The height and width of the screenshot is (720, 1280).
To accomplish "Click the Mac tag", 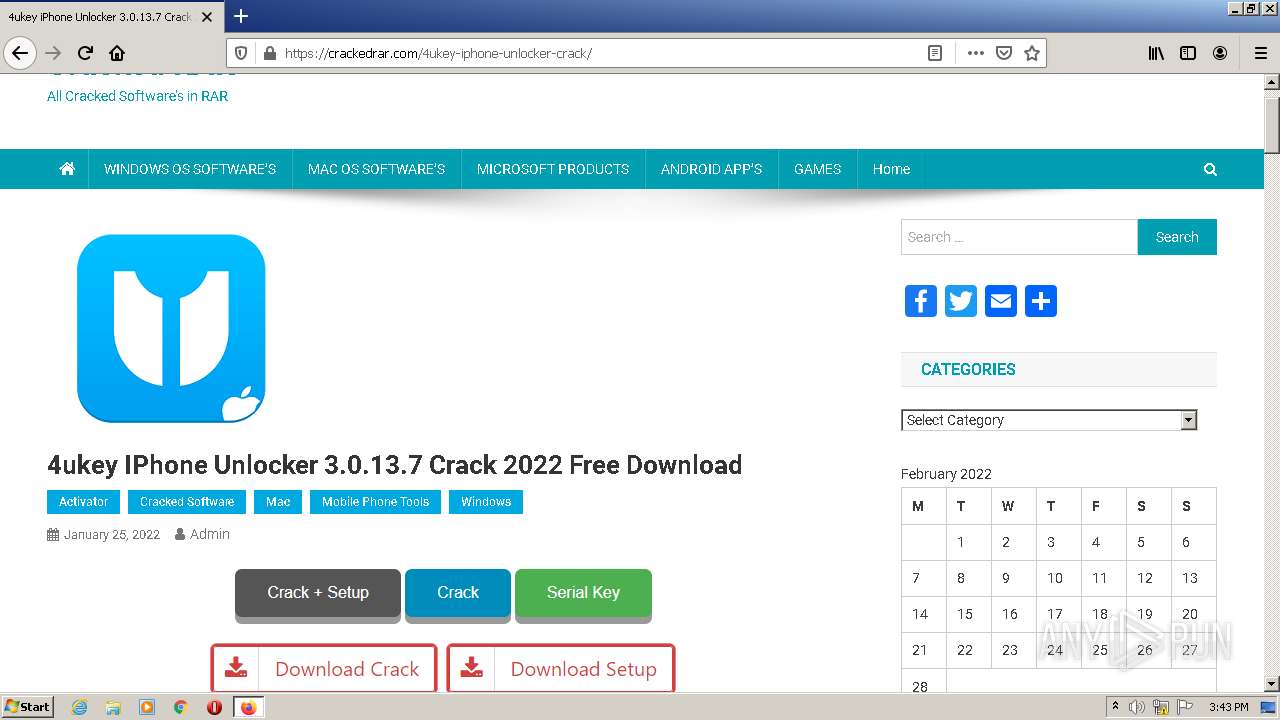I will tap(278, 502).
